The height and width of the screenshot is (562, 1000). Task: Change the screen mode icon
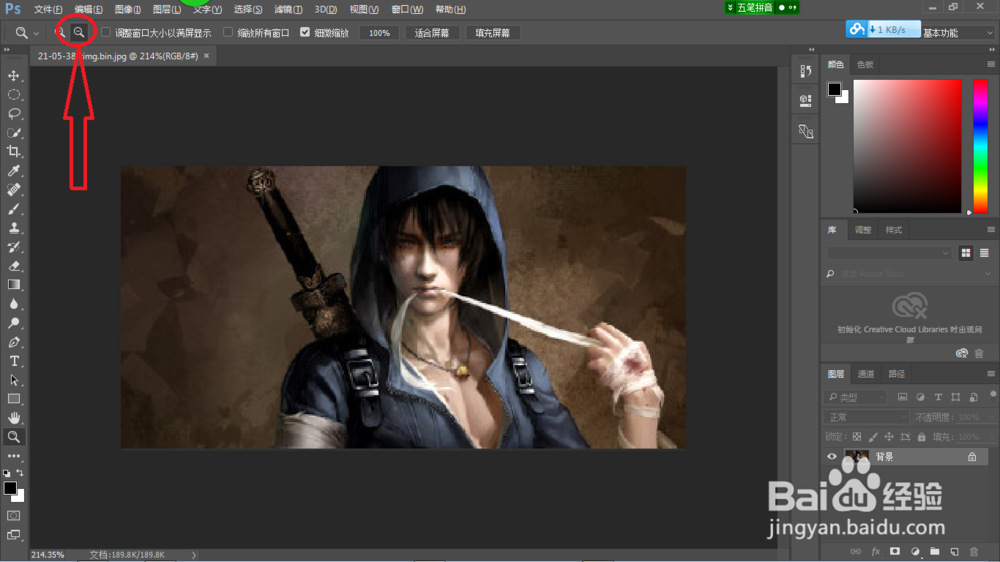tap(13, 535)
